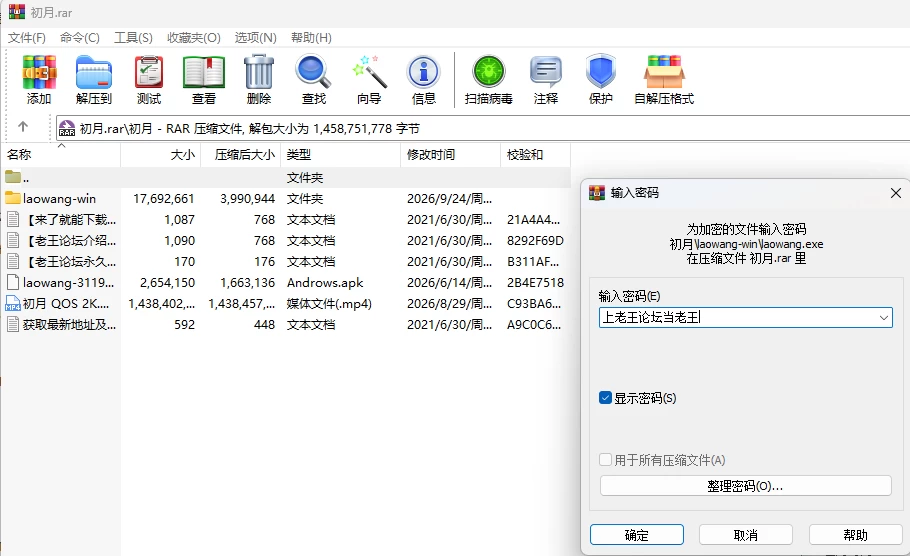The image size is (910, 556).
Task: Click the 解压到 (Extract To) icon
Action: [93, 72]
